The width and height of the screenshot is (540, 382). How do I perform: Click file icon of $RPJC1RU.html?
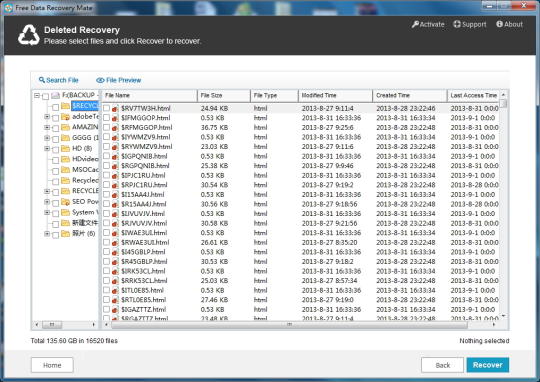click(x=115, y=185)
